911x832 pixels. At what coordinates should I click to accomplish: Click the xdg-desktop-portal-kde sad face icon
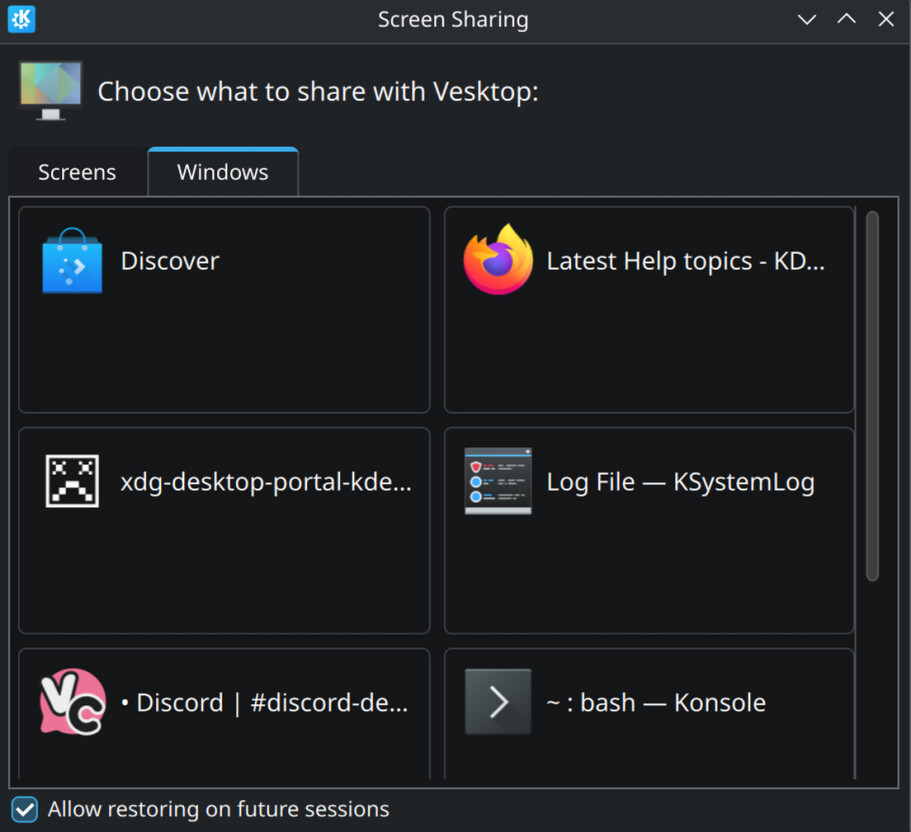tap(72, 481)
